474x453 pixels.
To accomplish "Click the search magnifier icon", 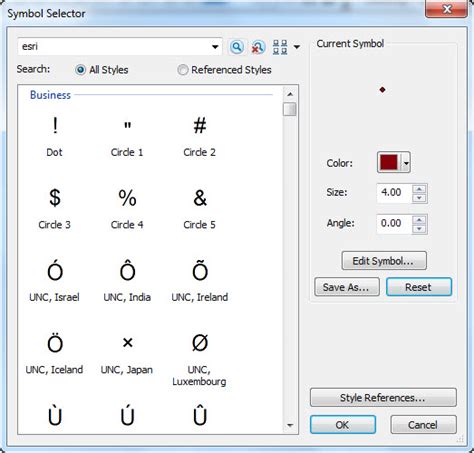I will (x=237, y=47).
